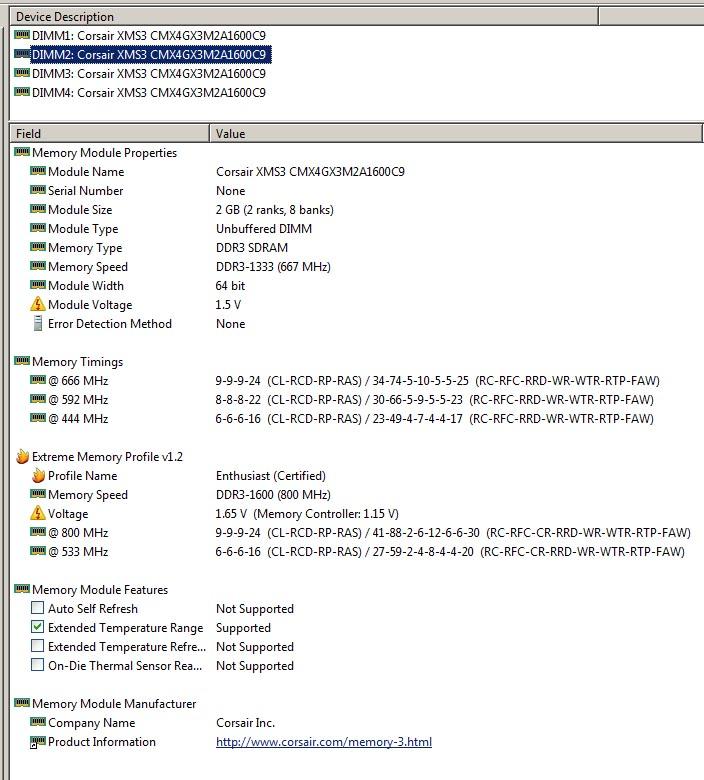Toggle the Extended Temperature Refresh checkbox
This screenshot has height=780, width=704.
pos(37,646)
